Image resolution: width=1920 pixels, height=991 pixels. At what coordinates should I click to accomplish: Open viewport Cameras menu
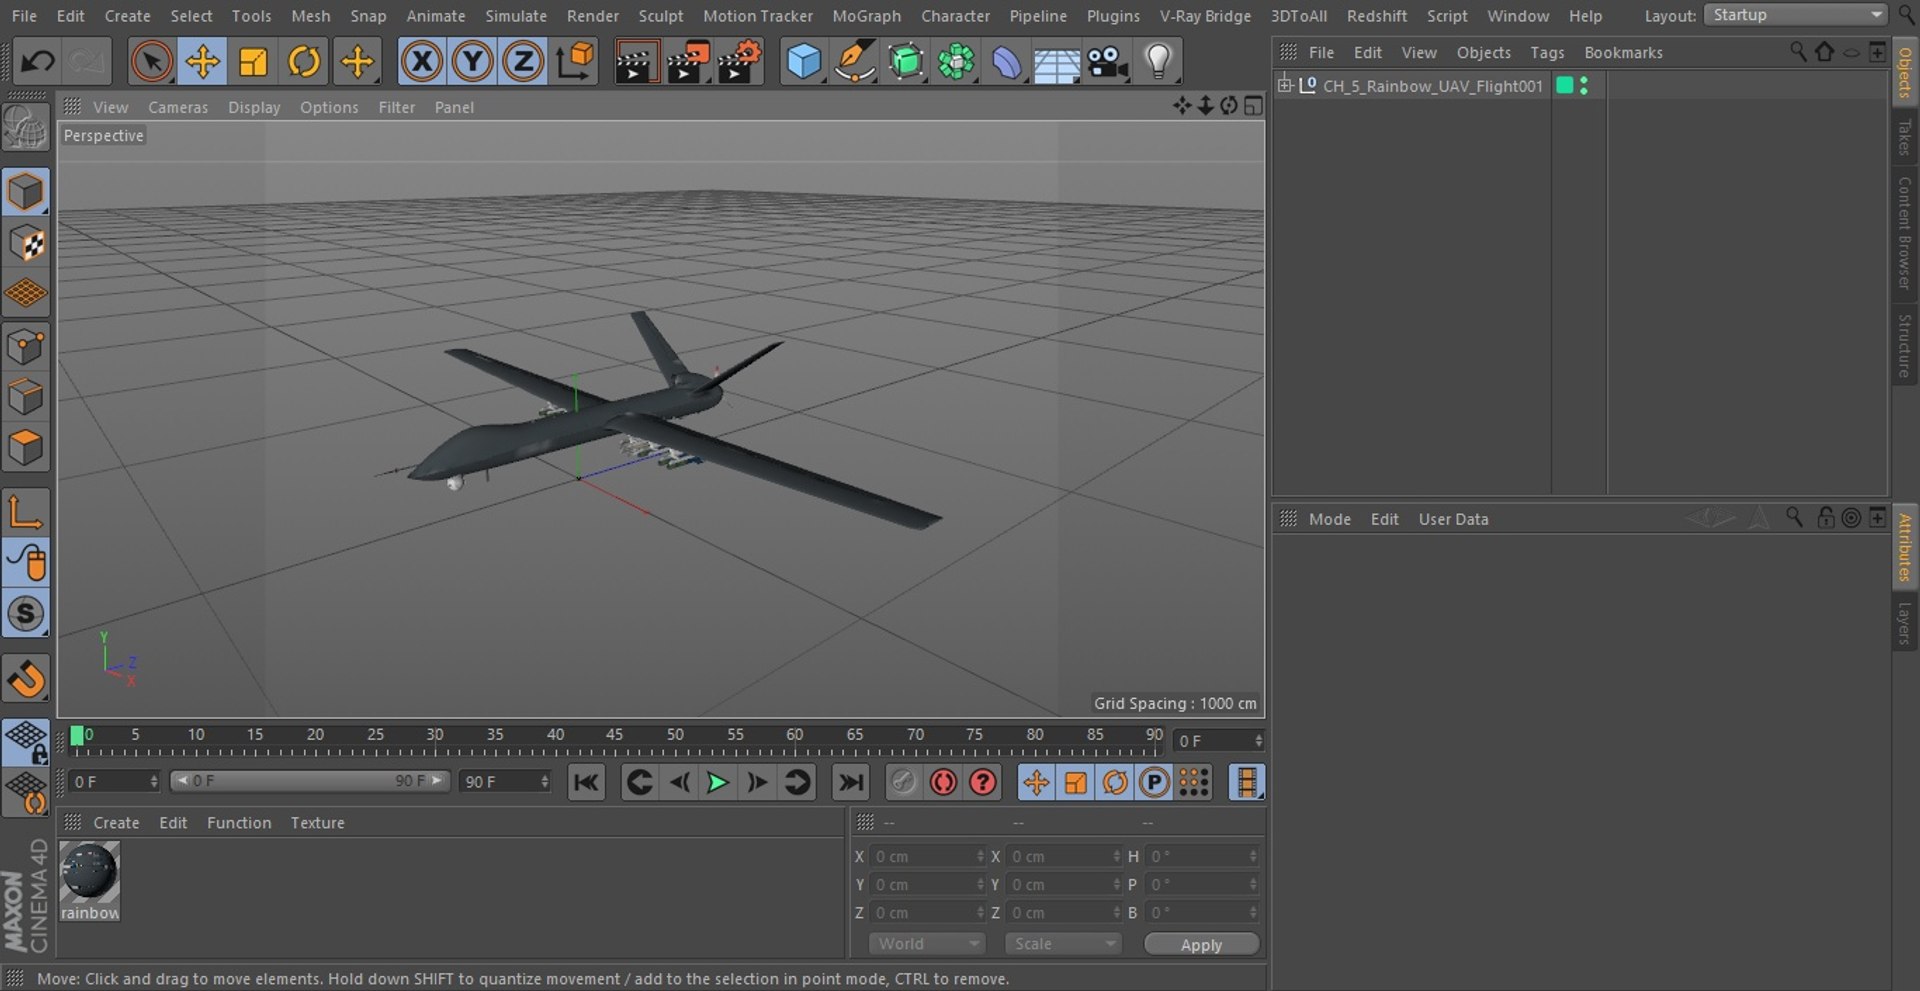coord(178,107)
